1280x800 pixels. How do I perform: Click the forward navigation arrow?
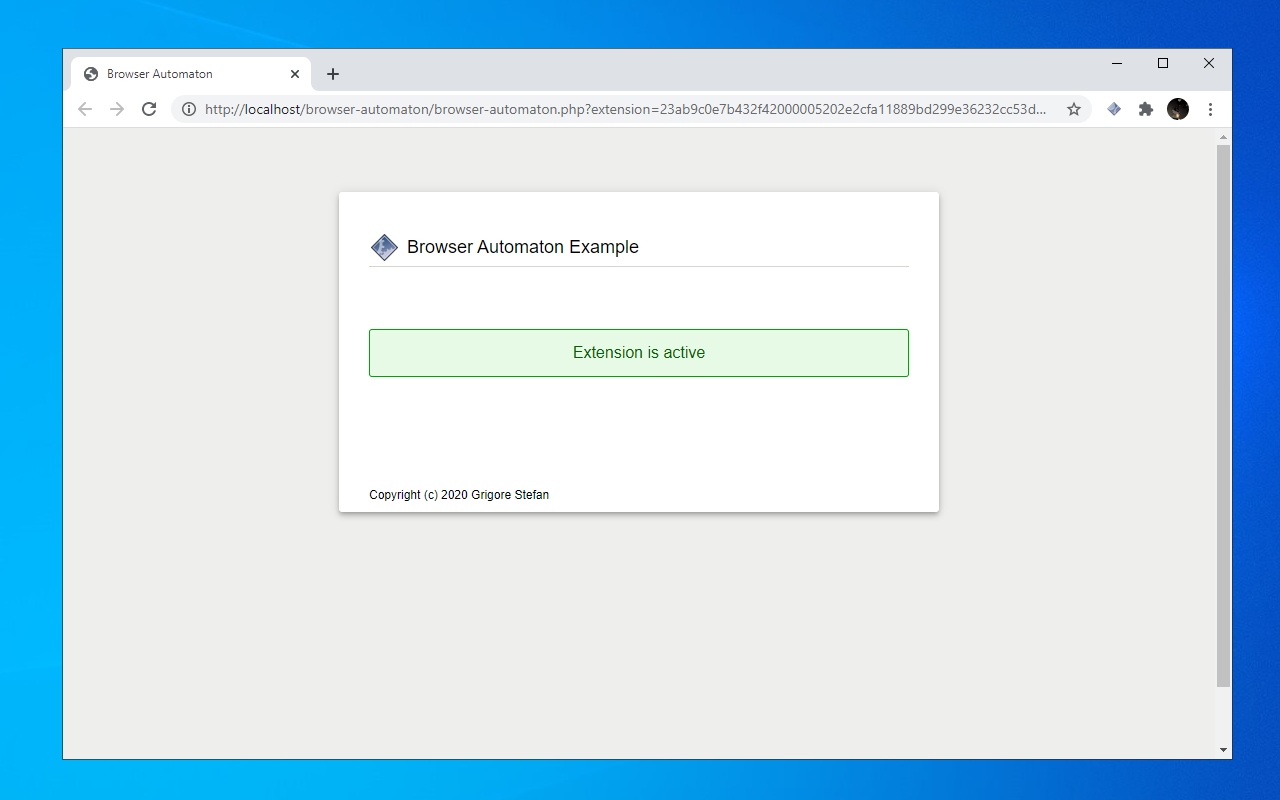(117, 109)
